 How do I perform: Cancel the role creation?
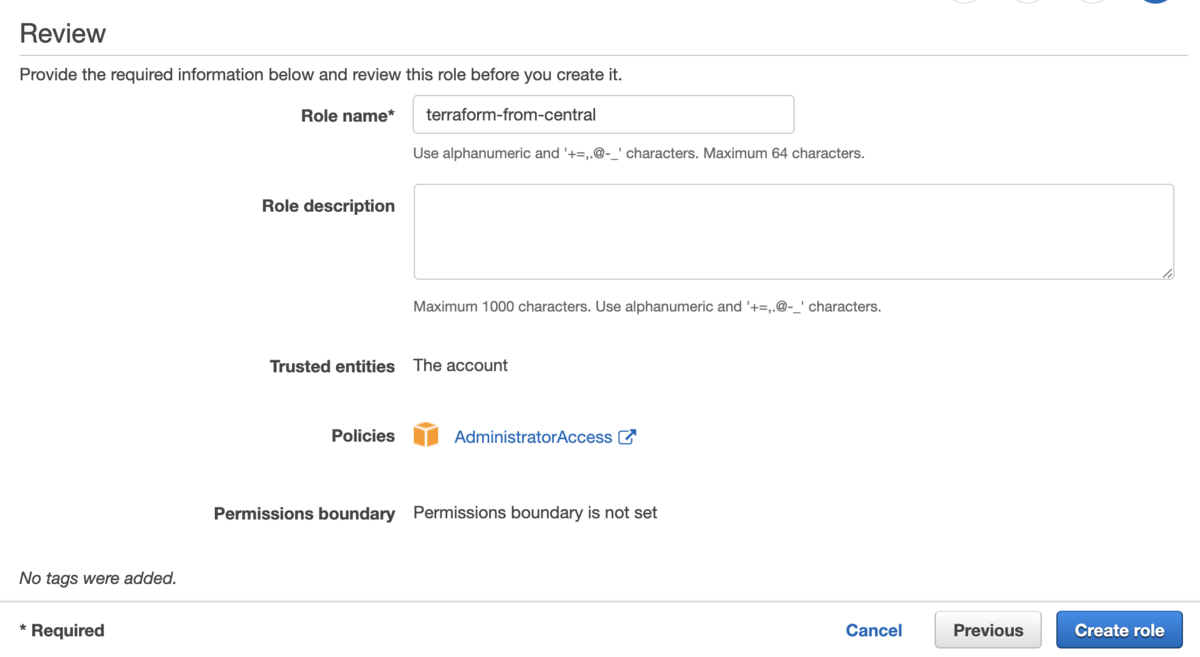pos(874,630)
